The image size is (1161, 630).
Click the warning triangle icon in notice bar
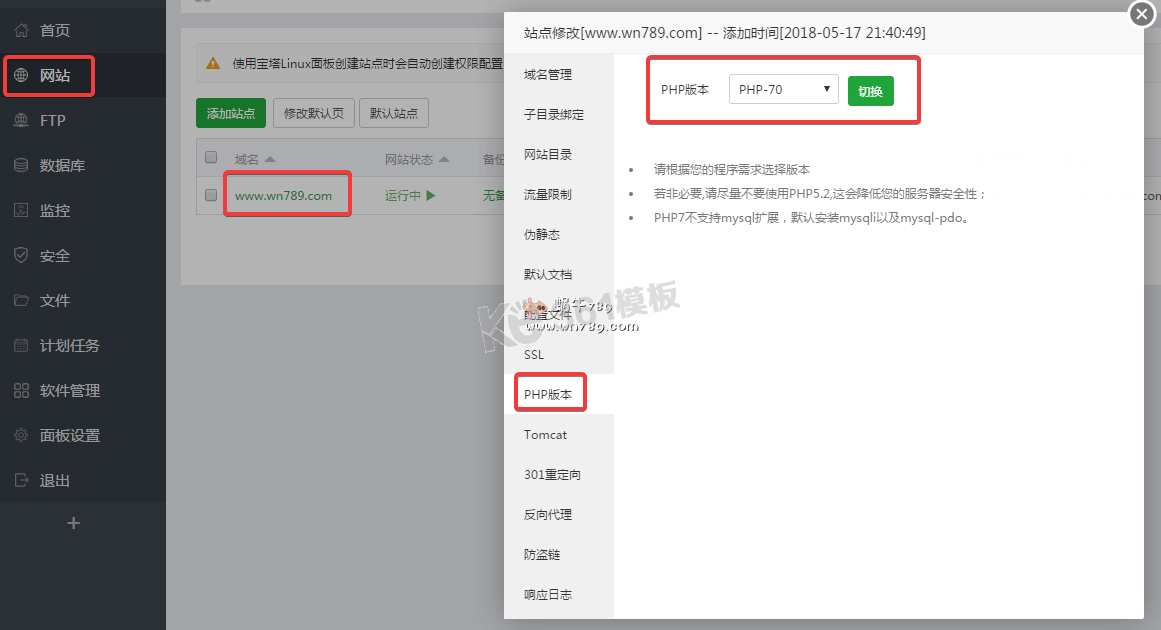213,64
